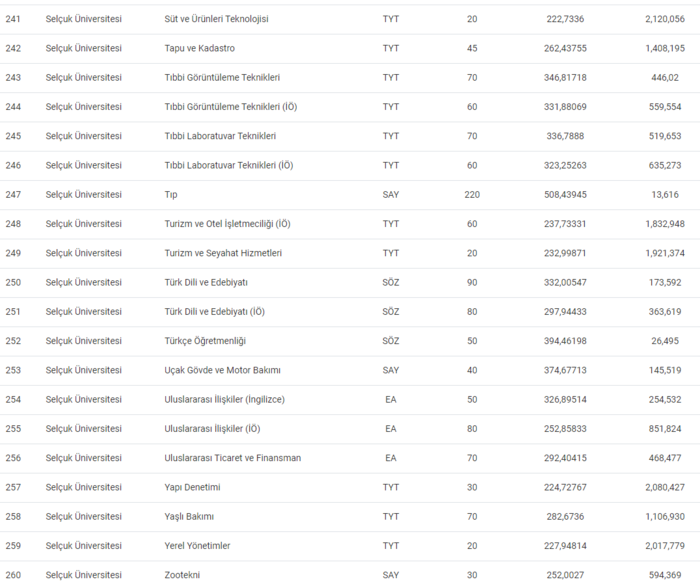Click Tıbbi Görüntüleme Teknikleri (İÖ) program entry
700x586 pixels.
pyautogui.click(x=230, y=107)
